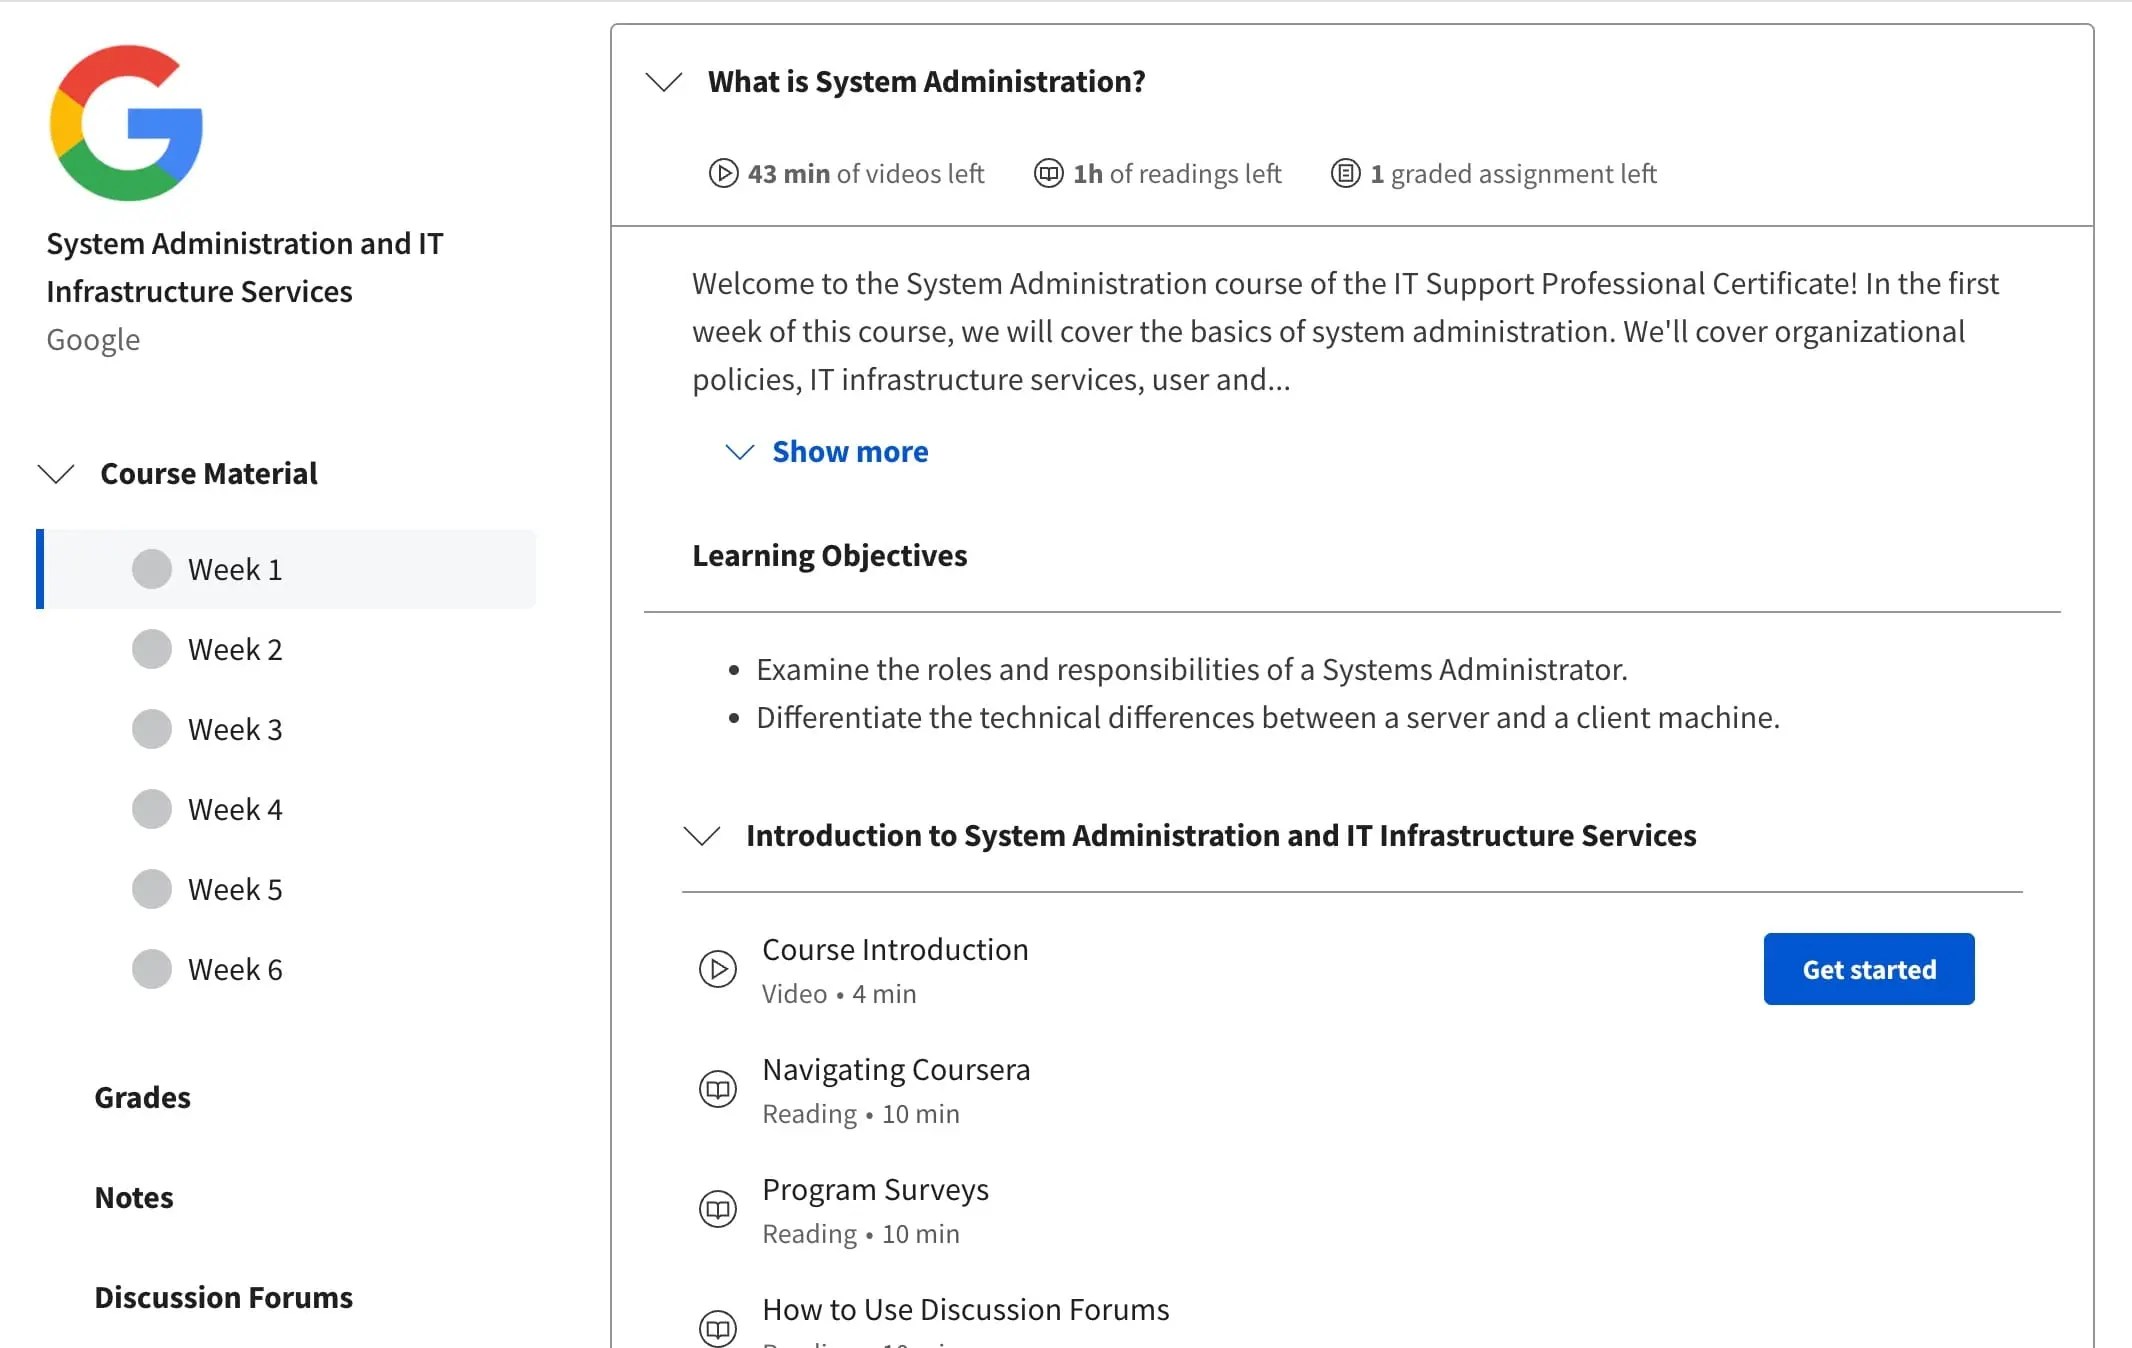
Task: Open the Grades section
Action: [141, 1096]
